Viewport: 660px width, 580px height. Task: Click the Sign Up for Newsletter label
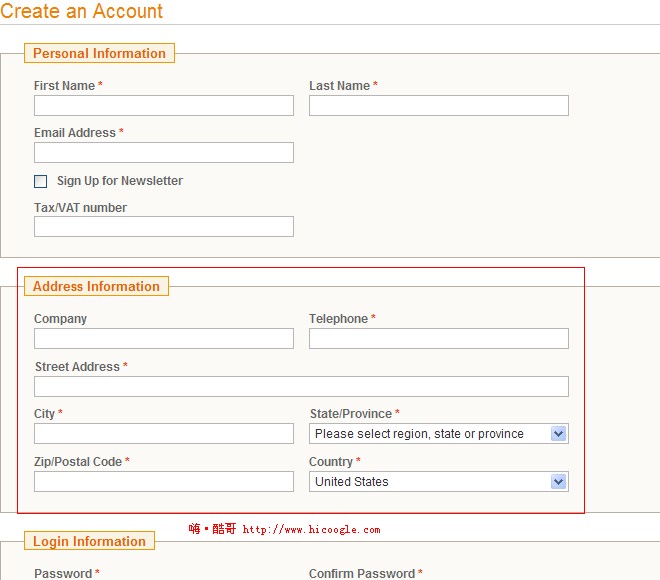pos(120,181)
